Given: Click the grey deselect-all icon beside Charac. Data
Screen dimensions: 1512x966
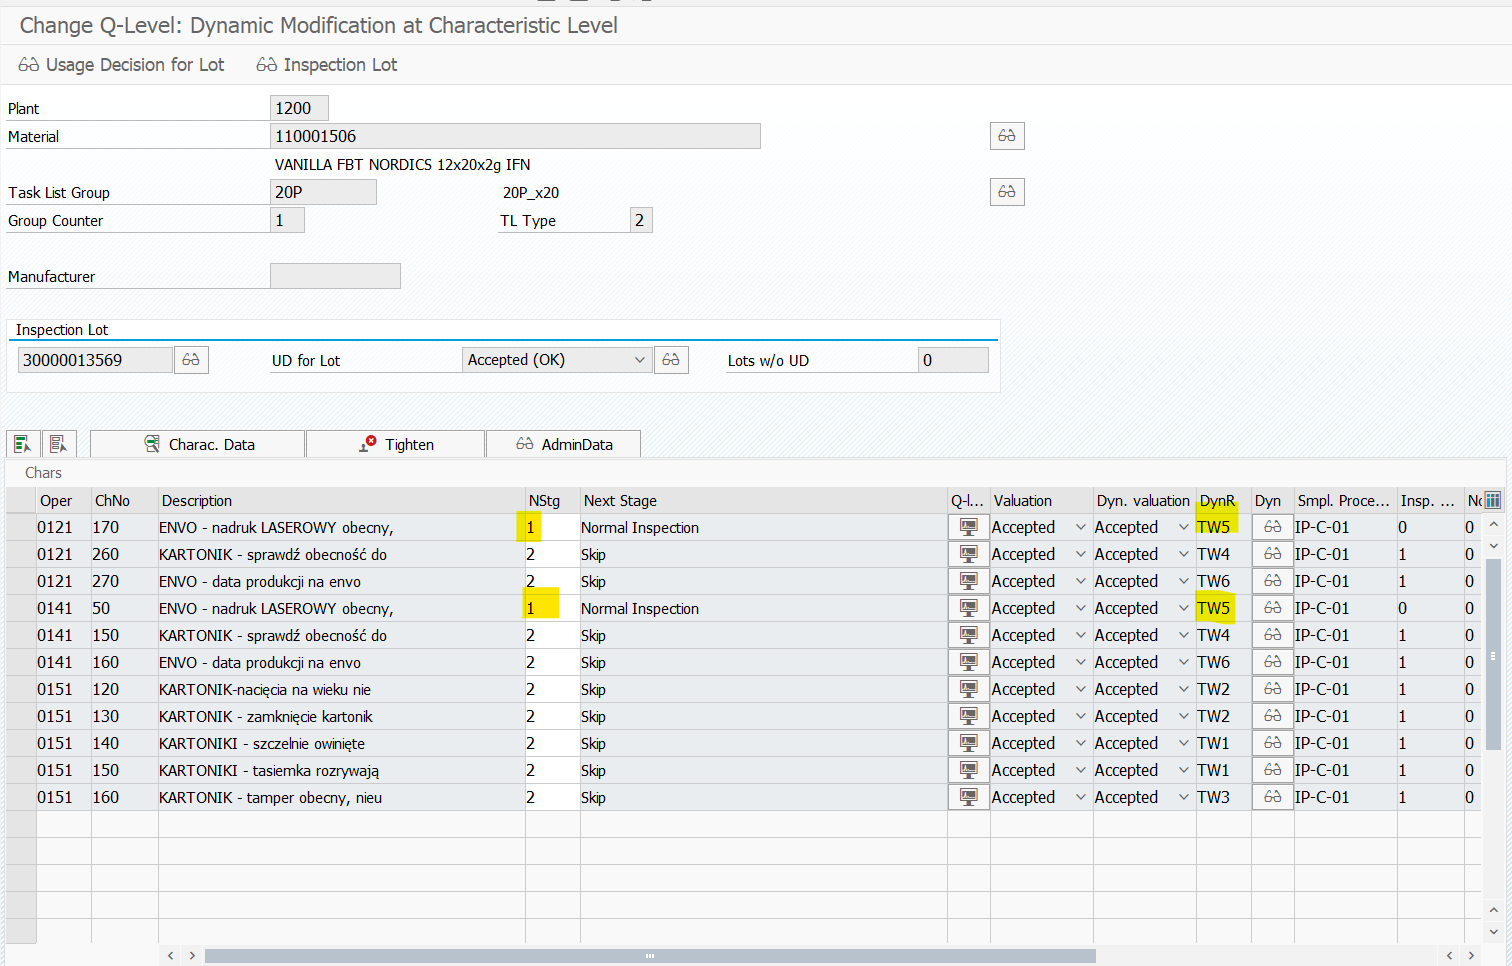Looking at the screenshot, I should (58, 444).
